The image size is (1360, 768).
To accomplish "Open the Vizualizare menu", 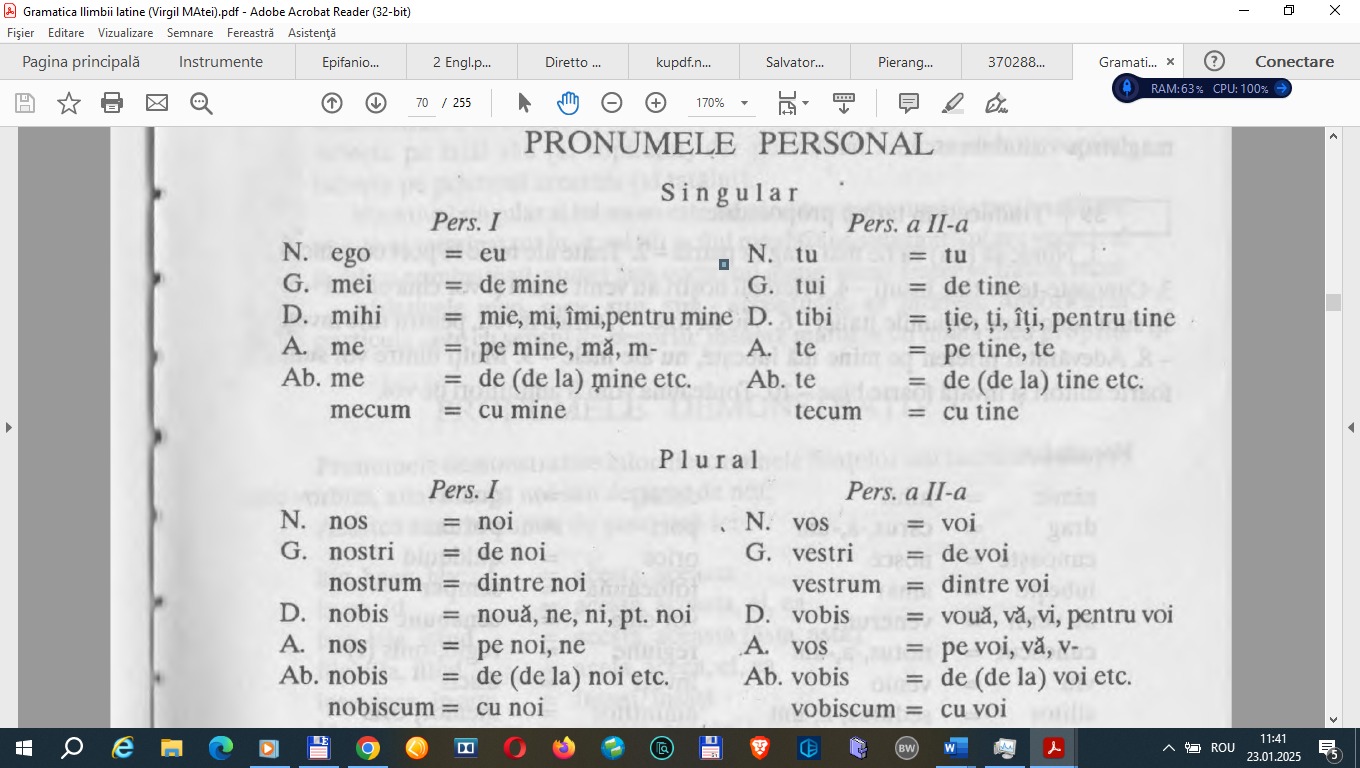I will 125,33.
